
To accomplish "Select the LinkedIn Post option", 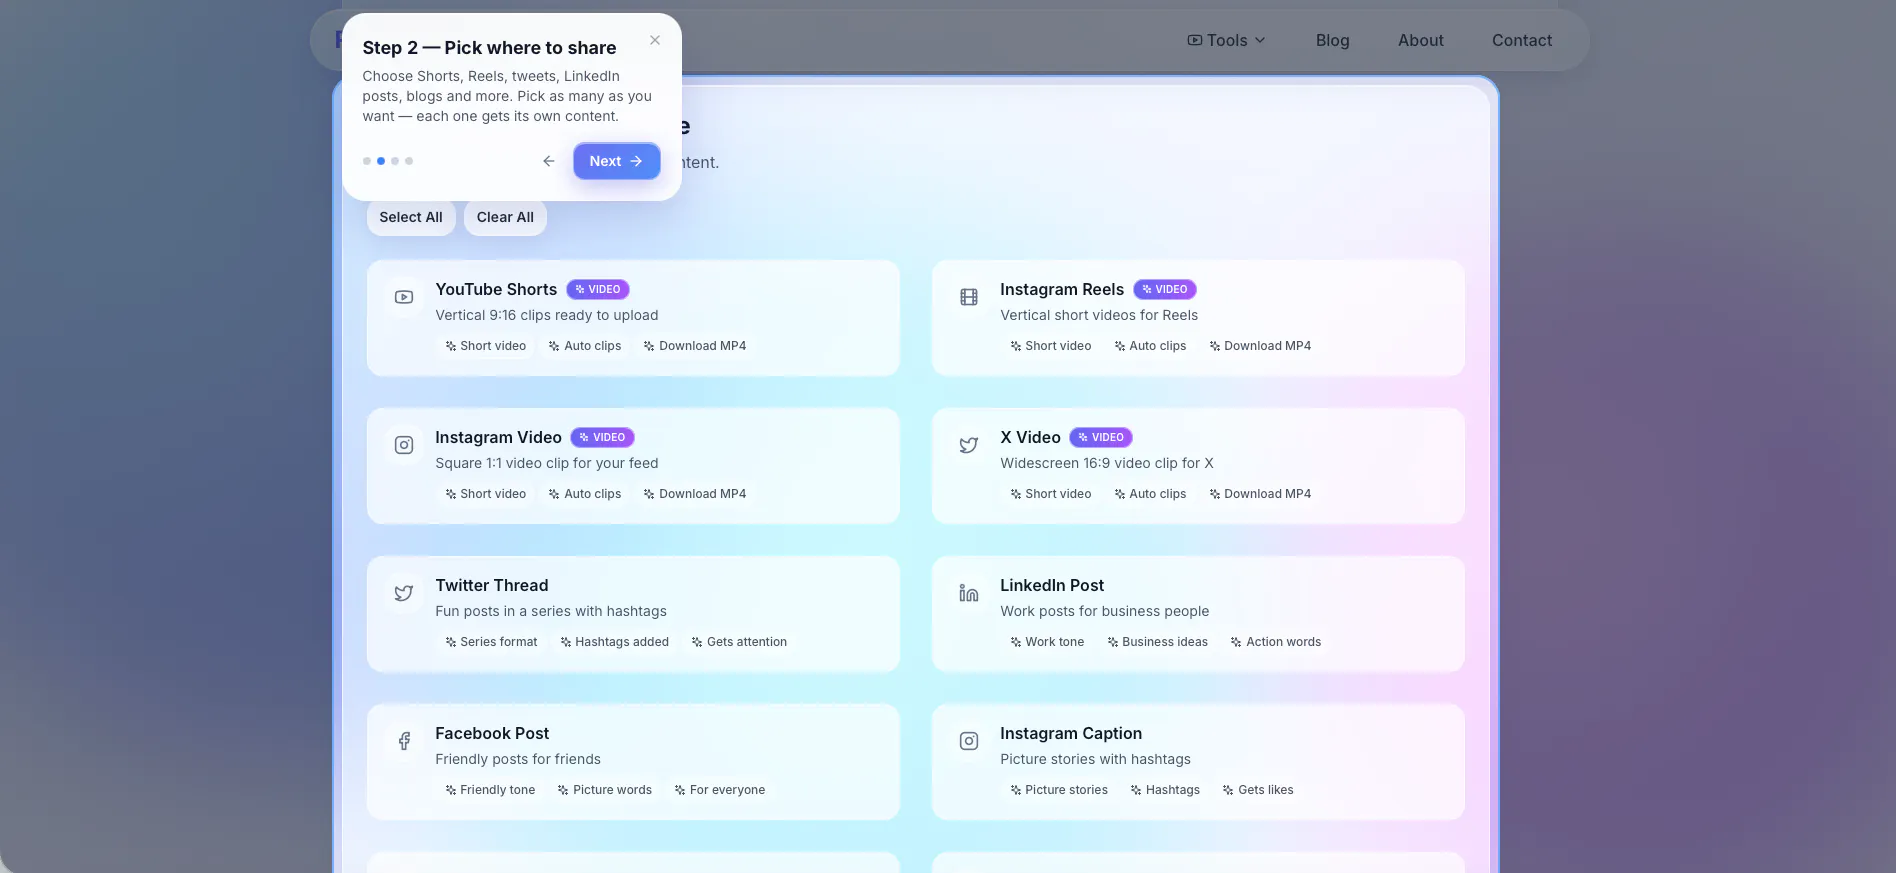I will pos(1198,614).
